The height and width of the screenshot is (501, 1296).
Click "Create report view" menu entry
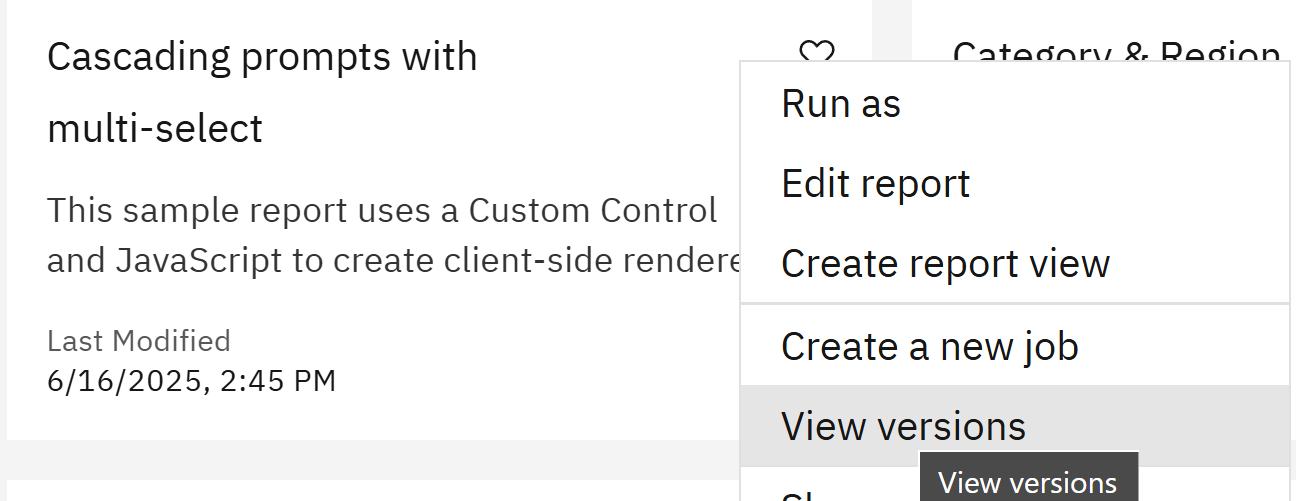pos(945,263)
